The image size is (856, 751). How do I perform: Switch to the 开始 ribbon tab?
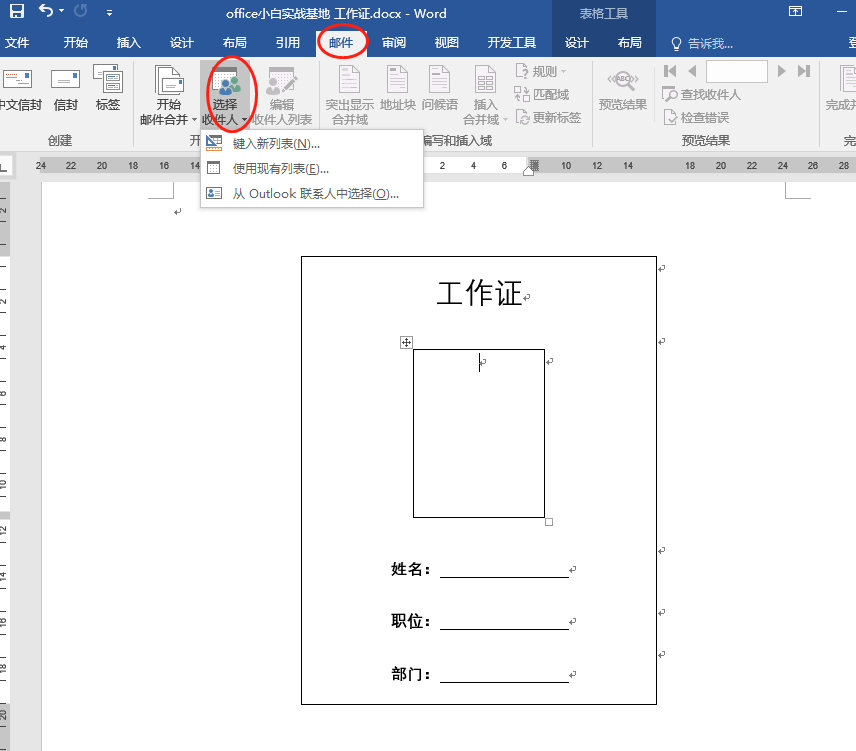(75, 43)
